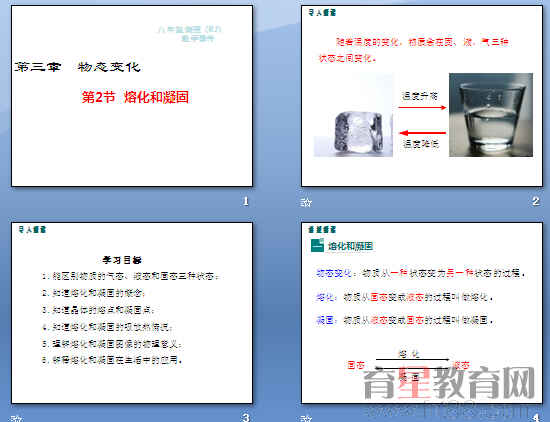Click the ice cube picture on slide 2
Image resolution: width=550 pixels, height=422 pixels.
point(353,115)
